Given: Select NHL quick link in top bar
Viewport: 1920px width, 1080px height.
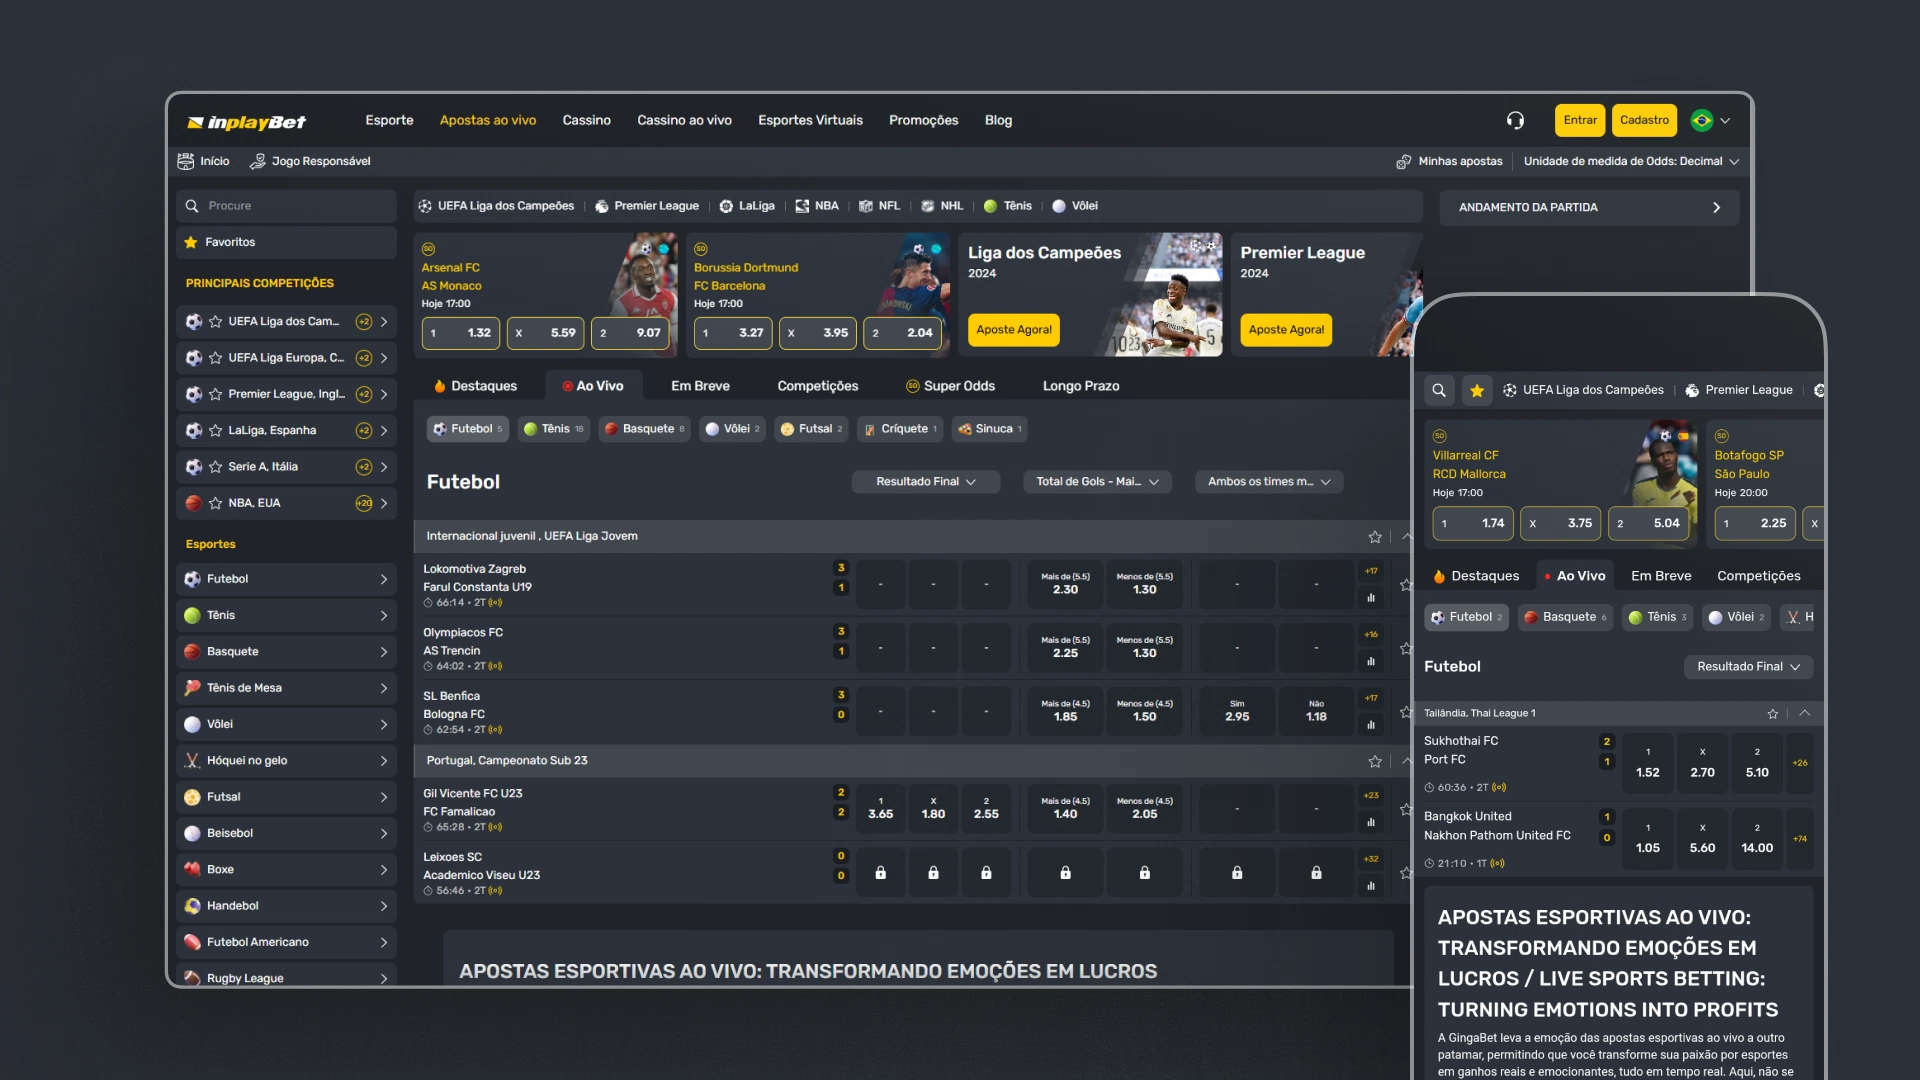Looking at the screenshot, I should tap(941, 206).
